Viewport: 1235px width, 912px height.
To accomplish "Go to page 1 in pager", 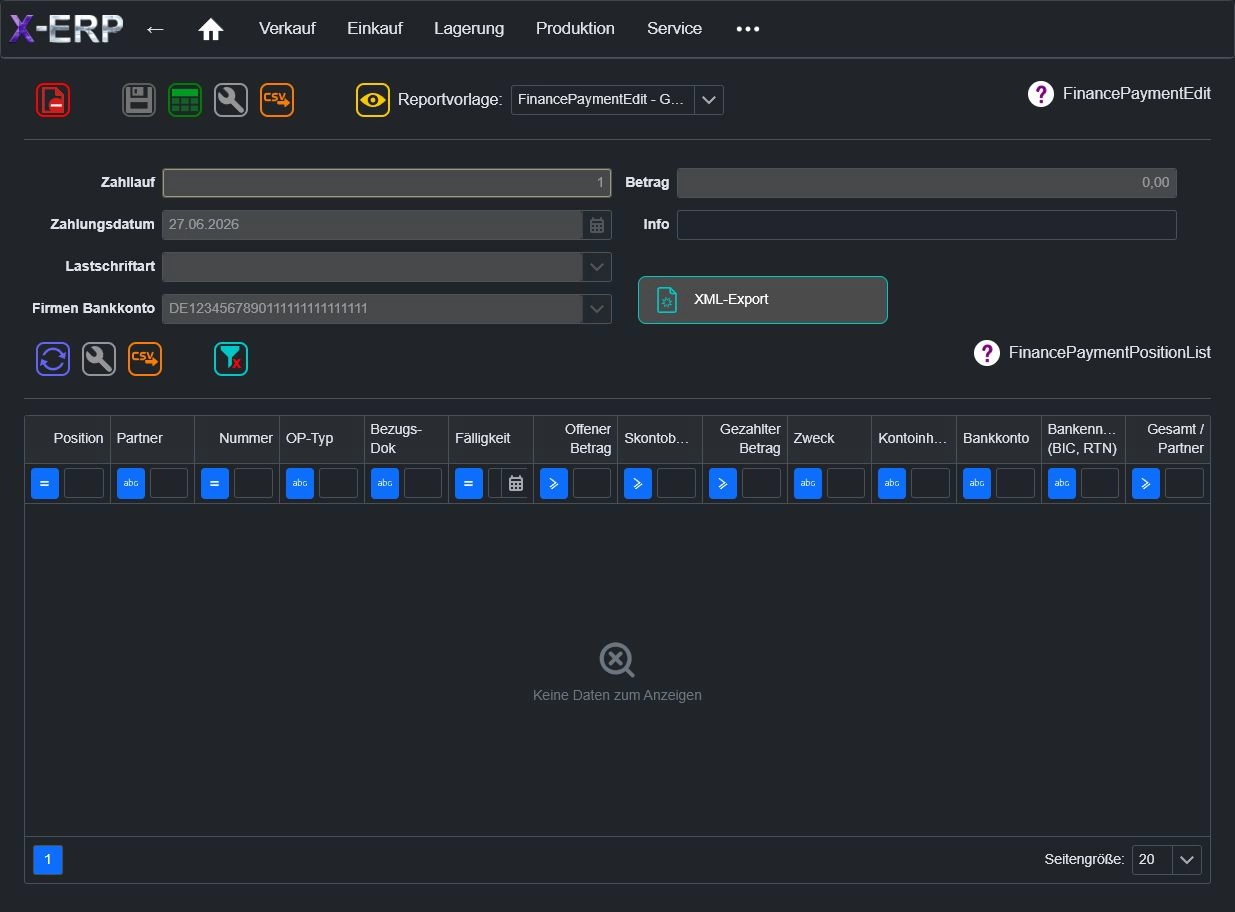I will coord(48,860).
